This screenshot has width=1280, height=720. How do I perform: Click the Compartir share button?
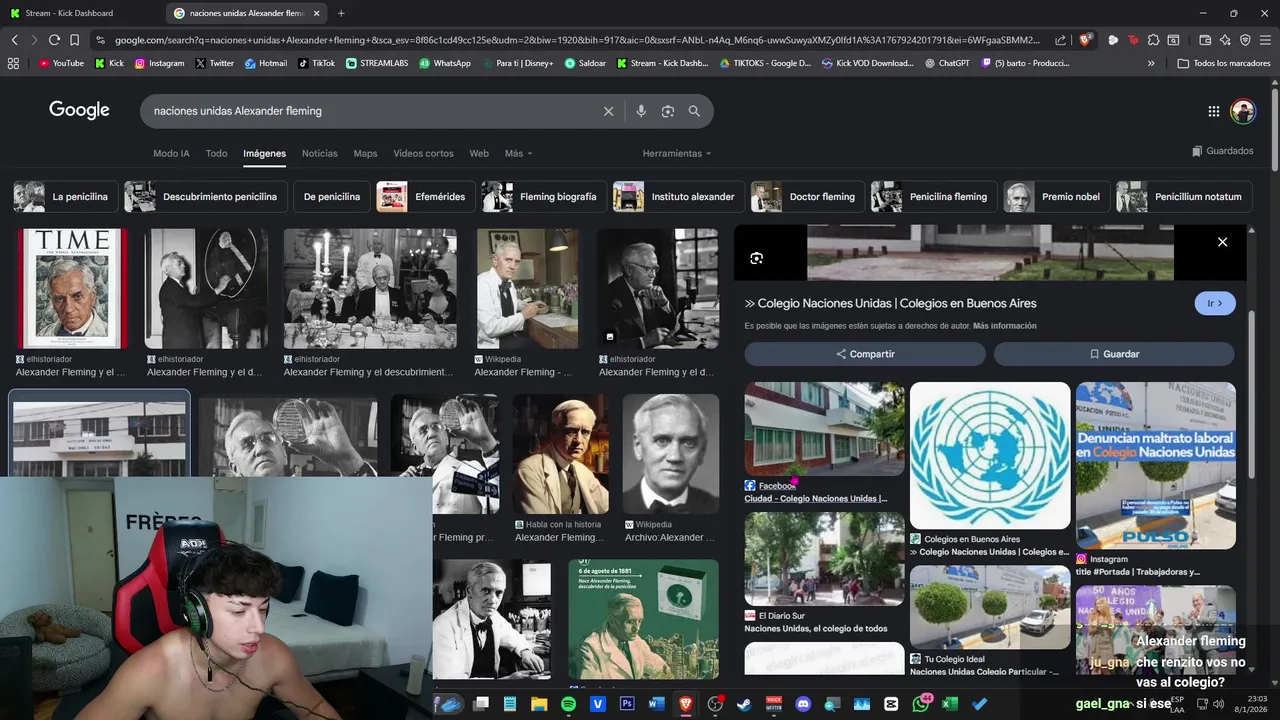(x=865, y=354)
